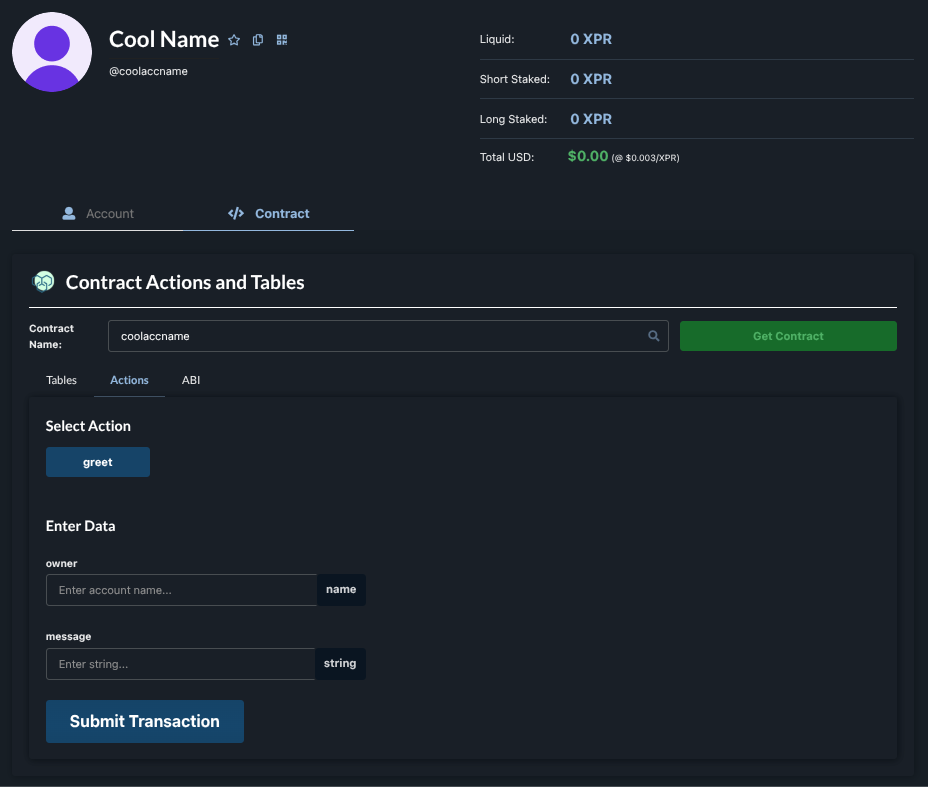This screenshot has width=928, height=787.
Task: Click the owner account name input field
Action: point(181,590)
